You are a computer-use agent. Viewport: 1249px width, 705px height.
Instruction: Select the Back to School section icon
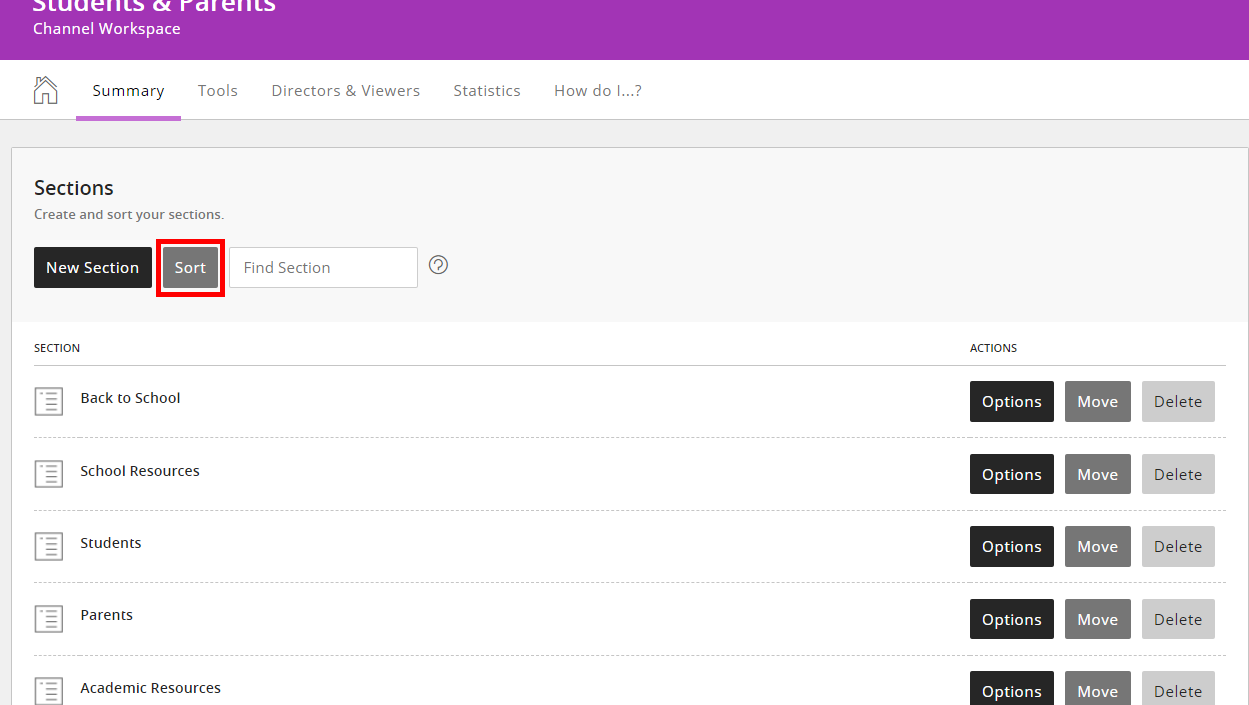pos(49,402)
